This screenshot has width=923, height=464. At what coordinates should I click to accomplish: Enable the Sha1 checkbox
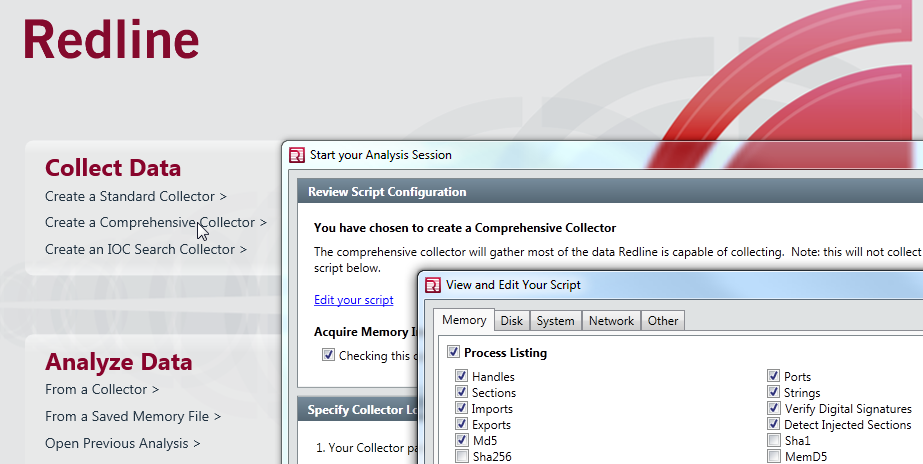click(773, 440)
